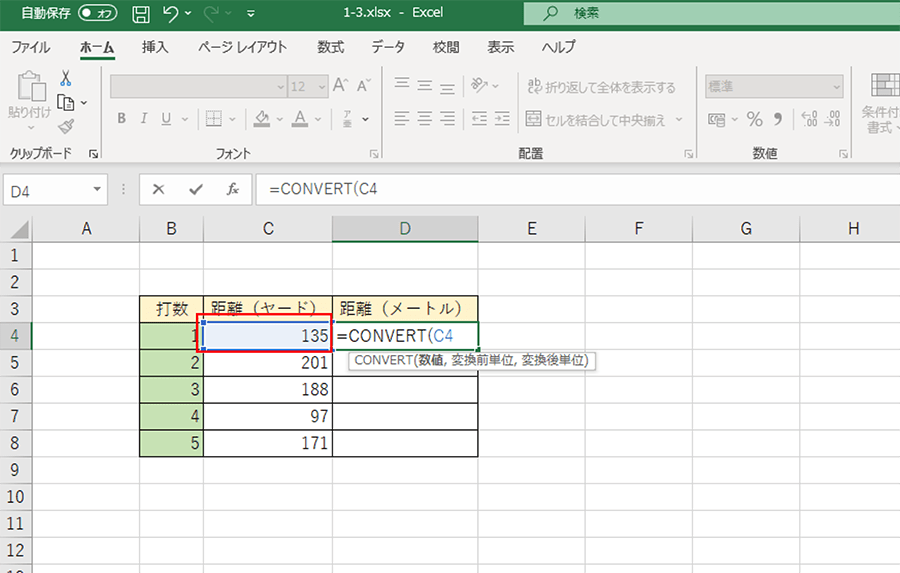Click the Decrease Font Size icon

[364, 86]
